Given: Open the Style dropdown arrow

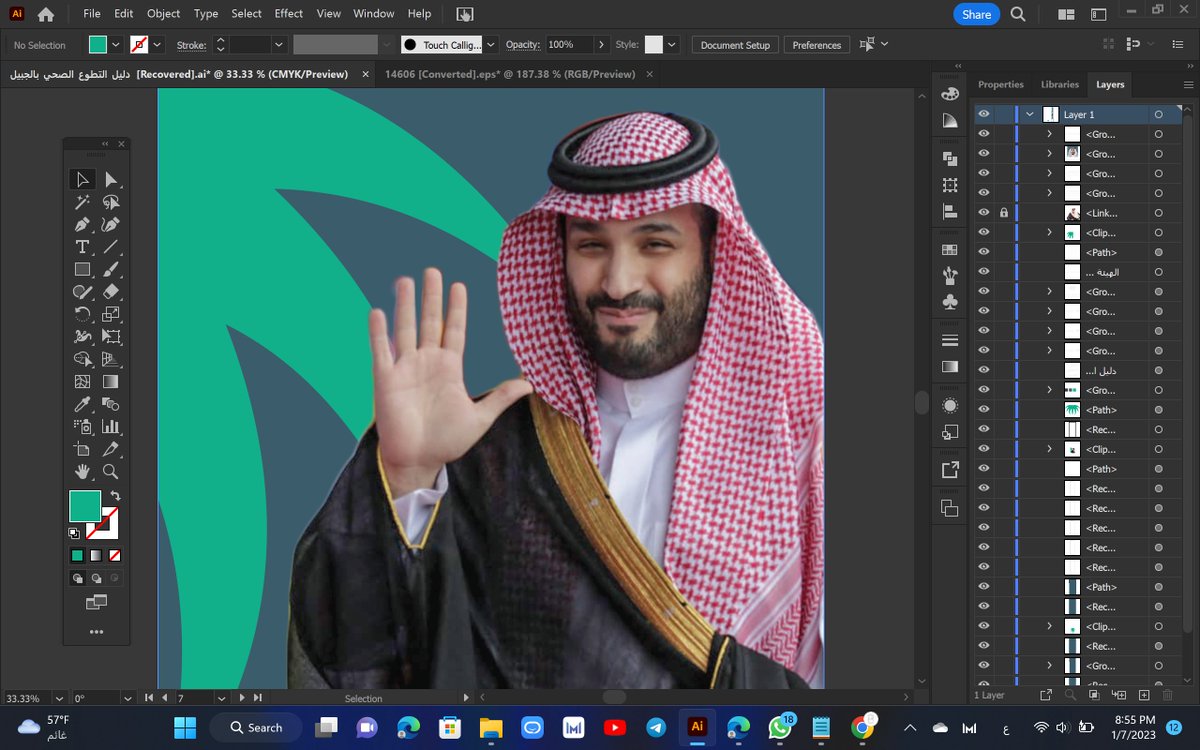Looking at the screenshot, I should point(672,45).
